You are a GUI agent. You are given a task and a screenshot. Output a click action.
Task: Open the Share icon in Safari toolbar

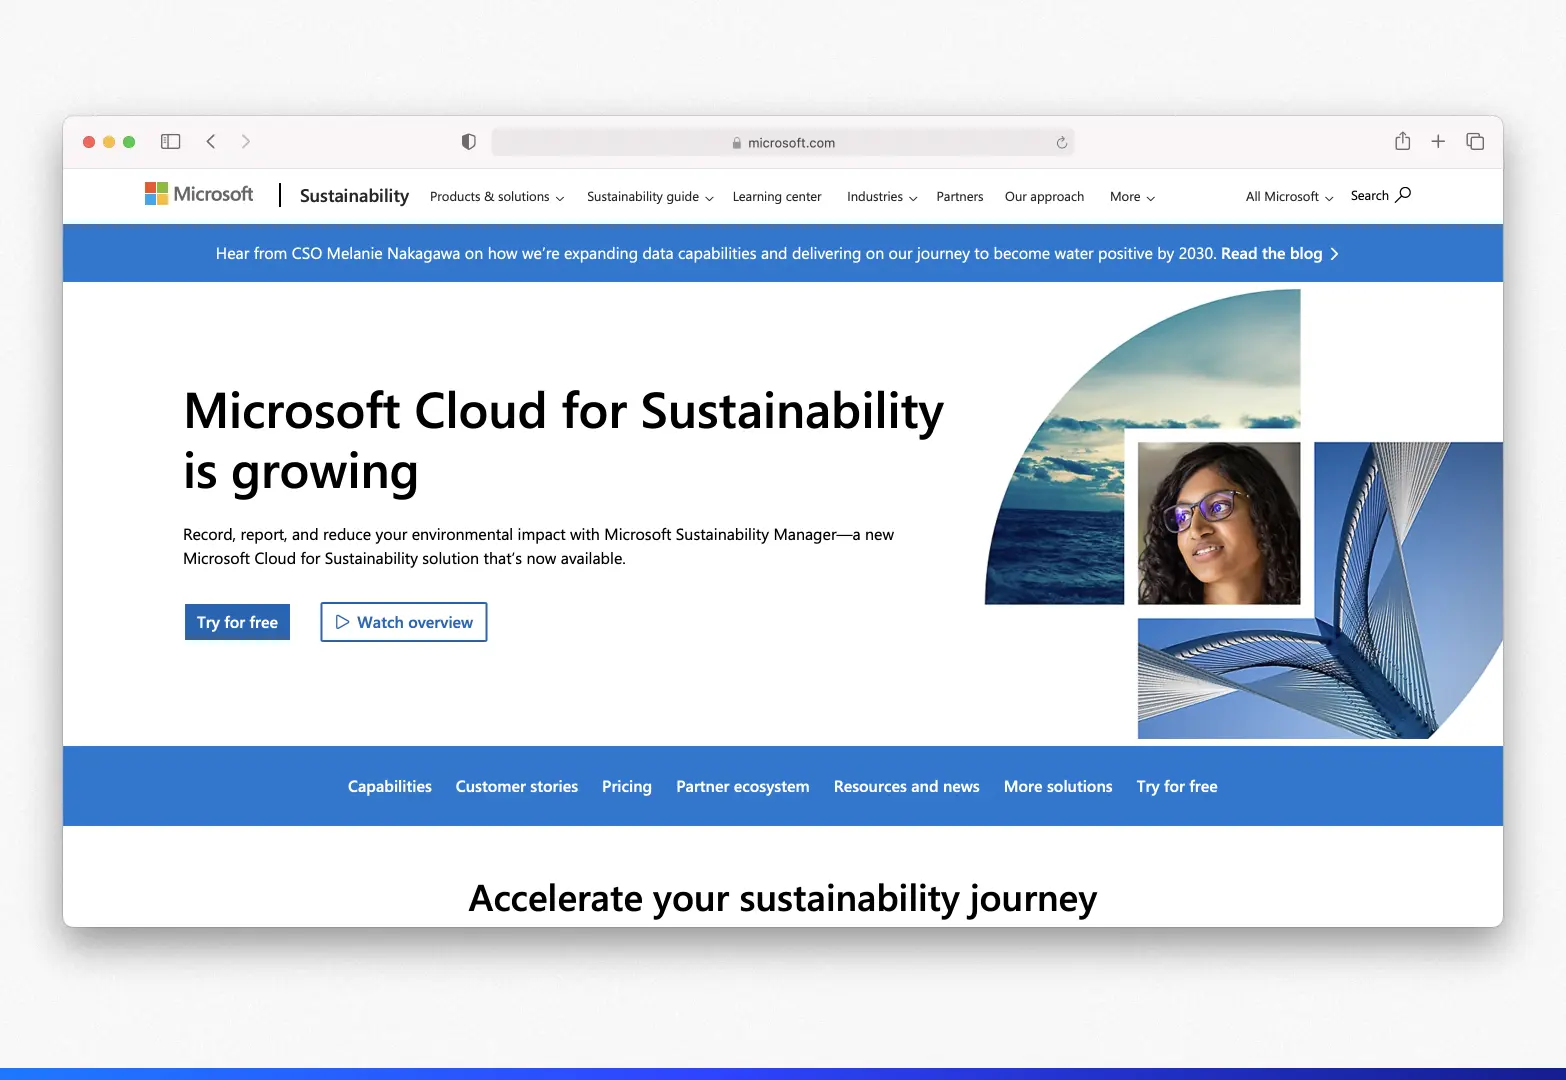(1403, 141)
